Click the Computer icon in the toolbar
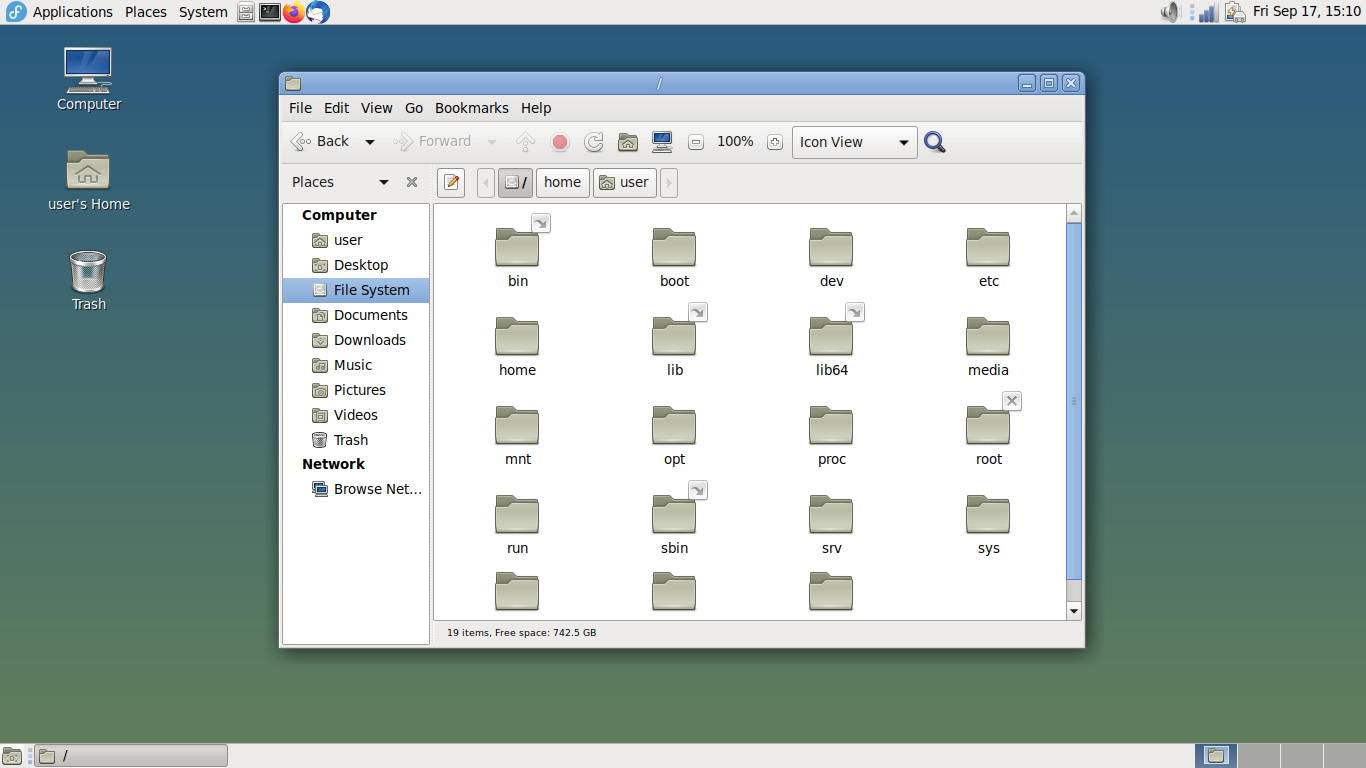This screenshot has height=768, width=1366. pyautogui.click(x=661, y=142)
